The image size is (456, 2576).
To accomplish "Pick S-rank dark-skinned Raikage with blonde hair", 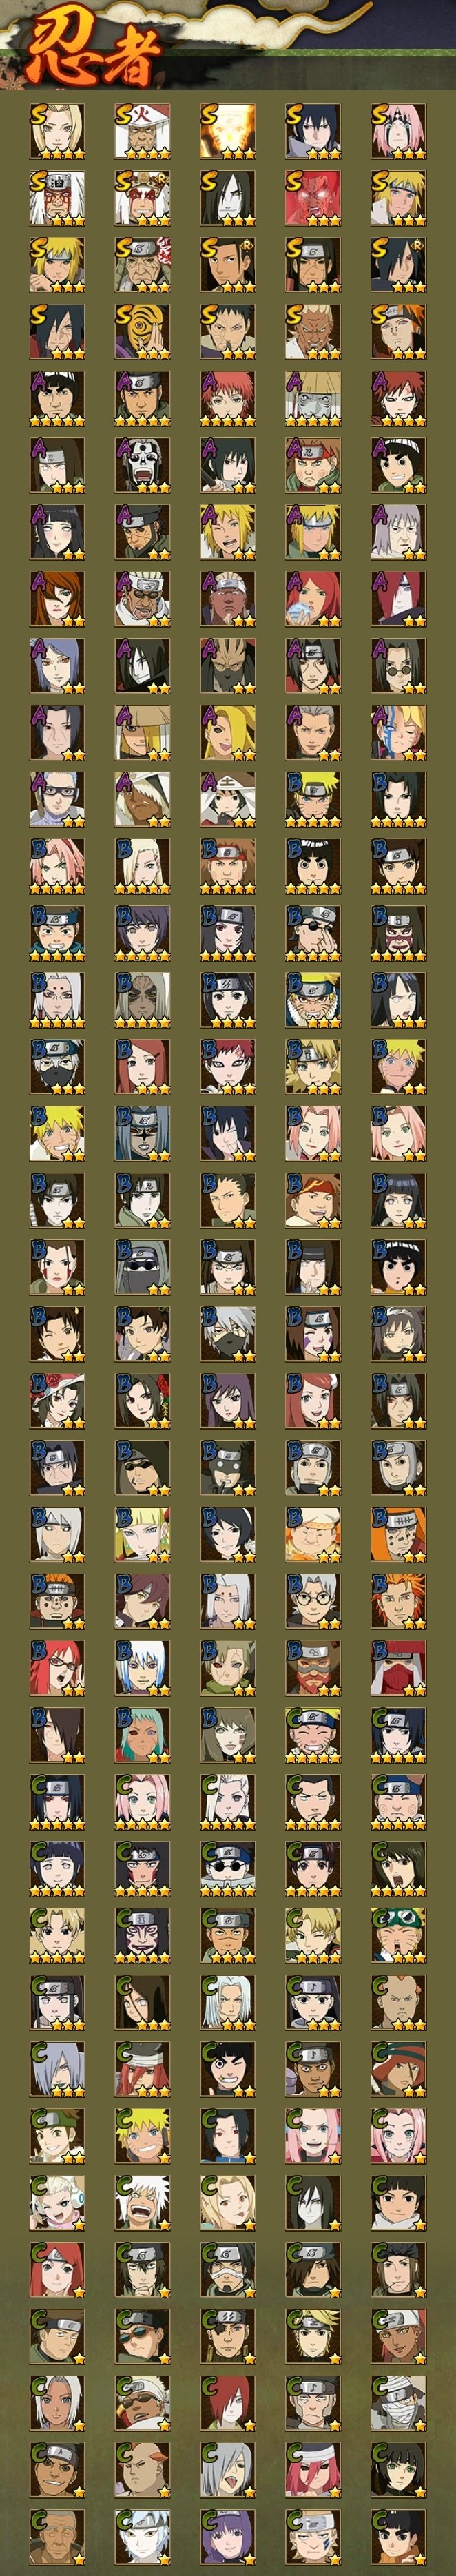I will pyautogui.click(x=313, y=332).
